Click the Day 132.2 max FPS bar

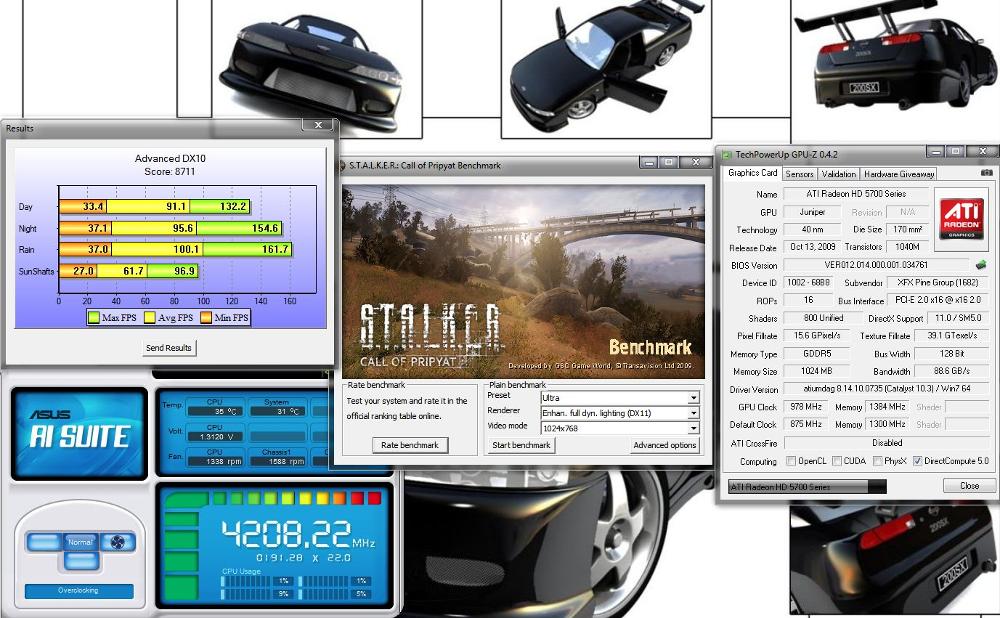pyautogui.click(x=220, y=207)
